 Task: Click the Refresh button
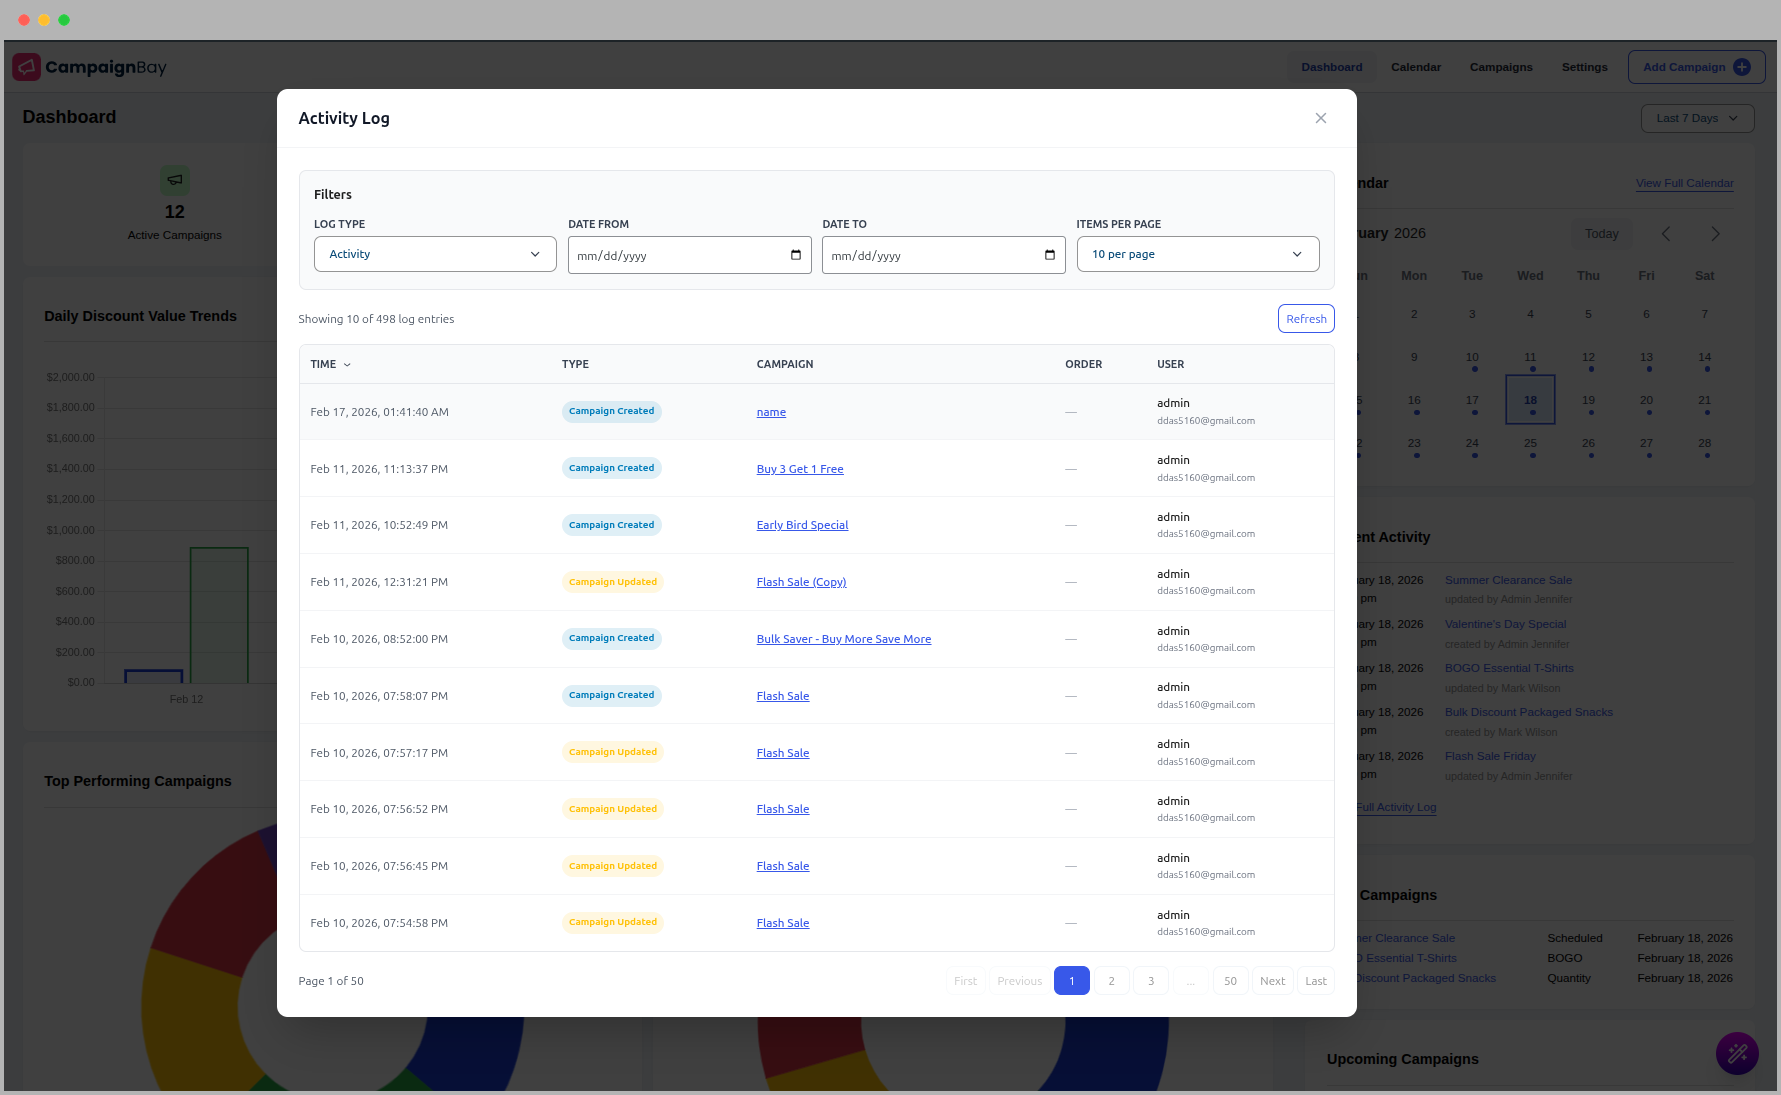pyautogui.click(x=1306, y=318)
